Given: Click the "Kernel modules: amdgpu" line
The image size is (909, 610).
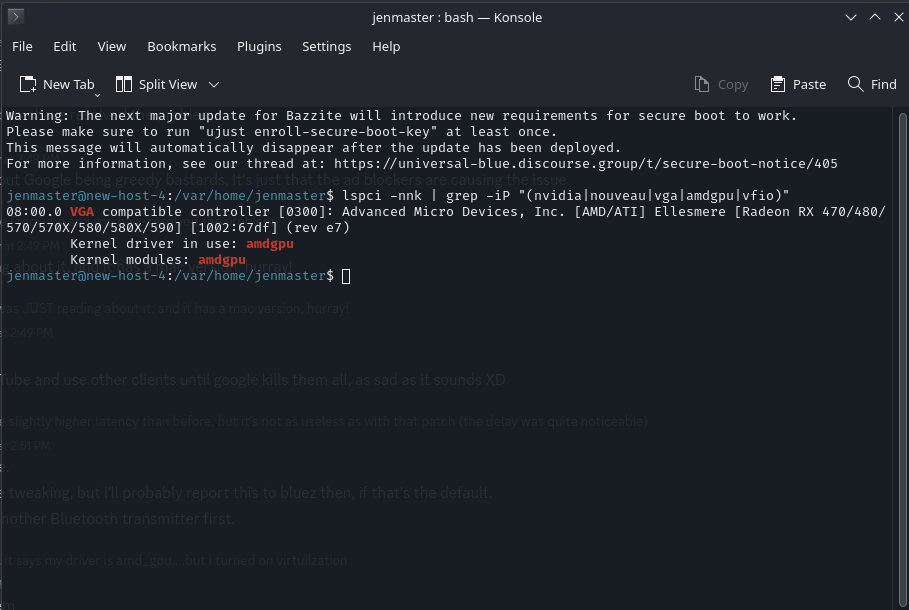Looking at the screenshot, I should (158, 260).
